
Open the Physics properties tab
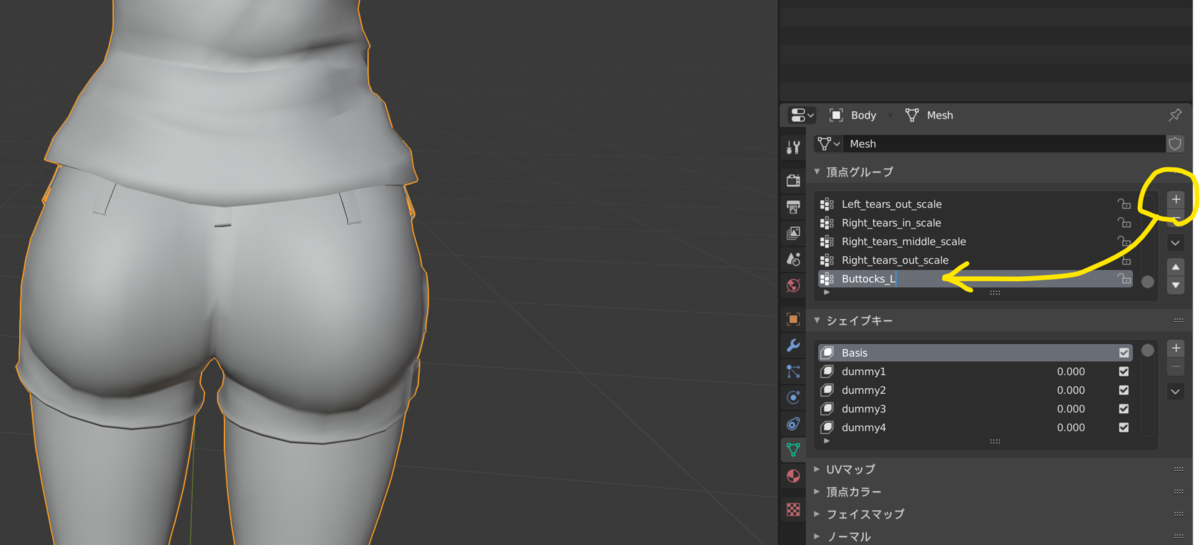[793, 397]
